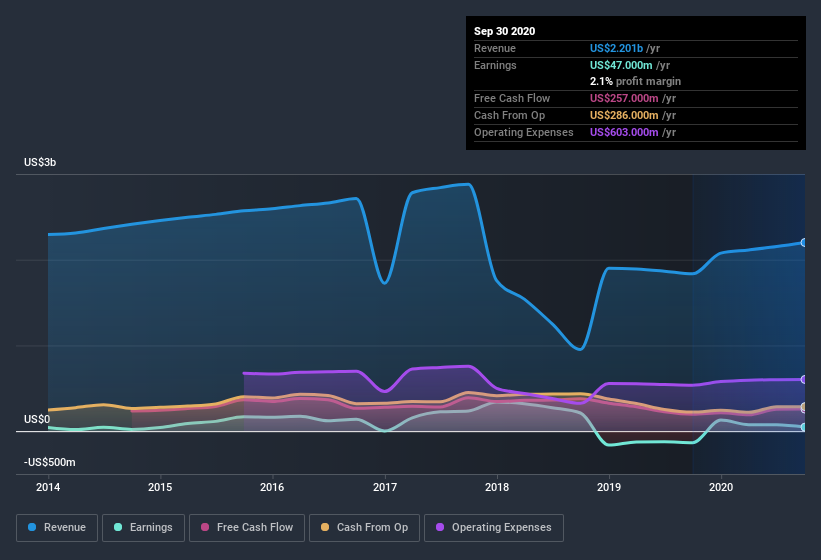
Task: Click the Sep 30 2020 tooltip date
Action: 504,31
